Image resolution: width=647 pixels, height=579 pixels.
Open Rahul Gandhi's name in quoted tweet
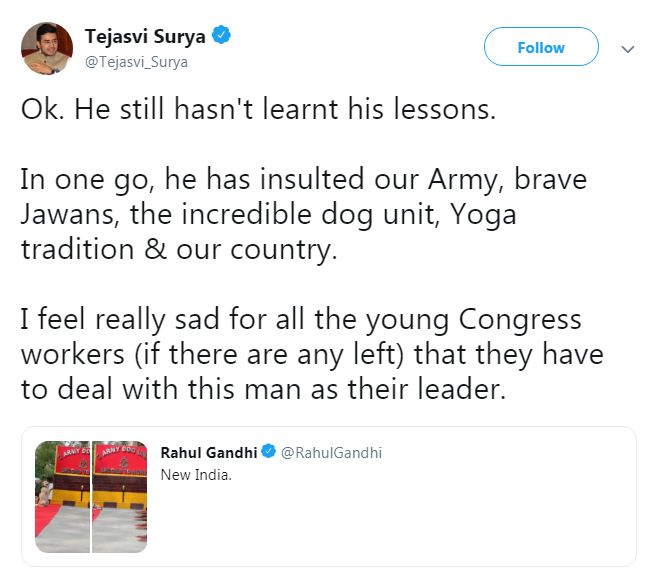click(x=209, y=453)
